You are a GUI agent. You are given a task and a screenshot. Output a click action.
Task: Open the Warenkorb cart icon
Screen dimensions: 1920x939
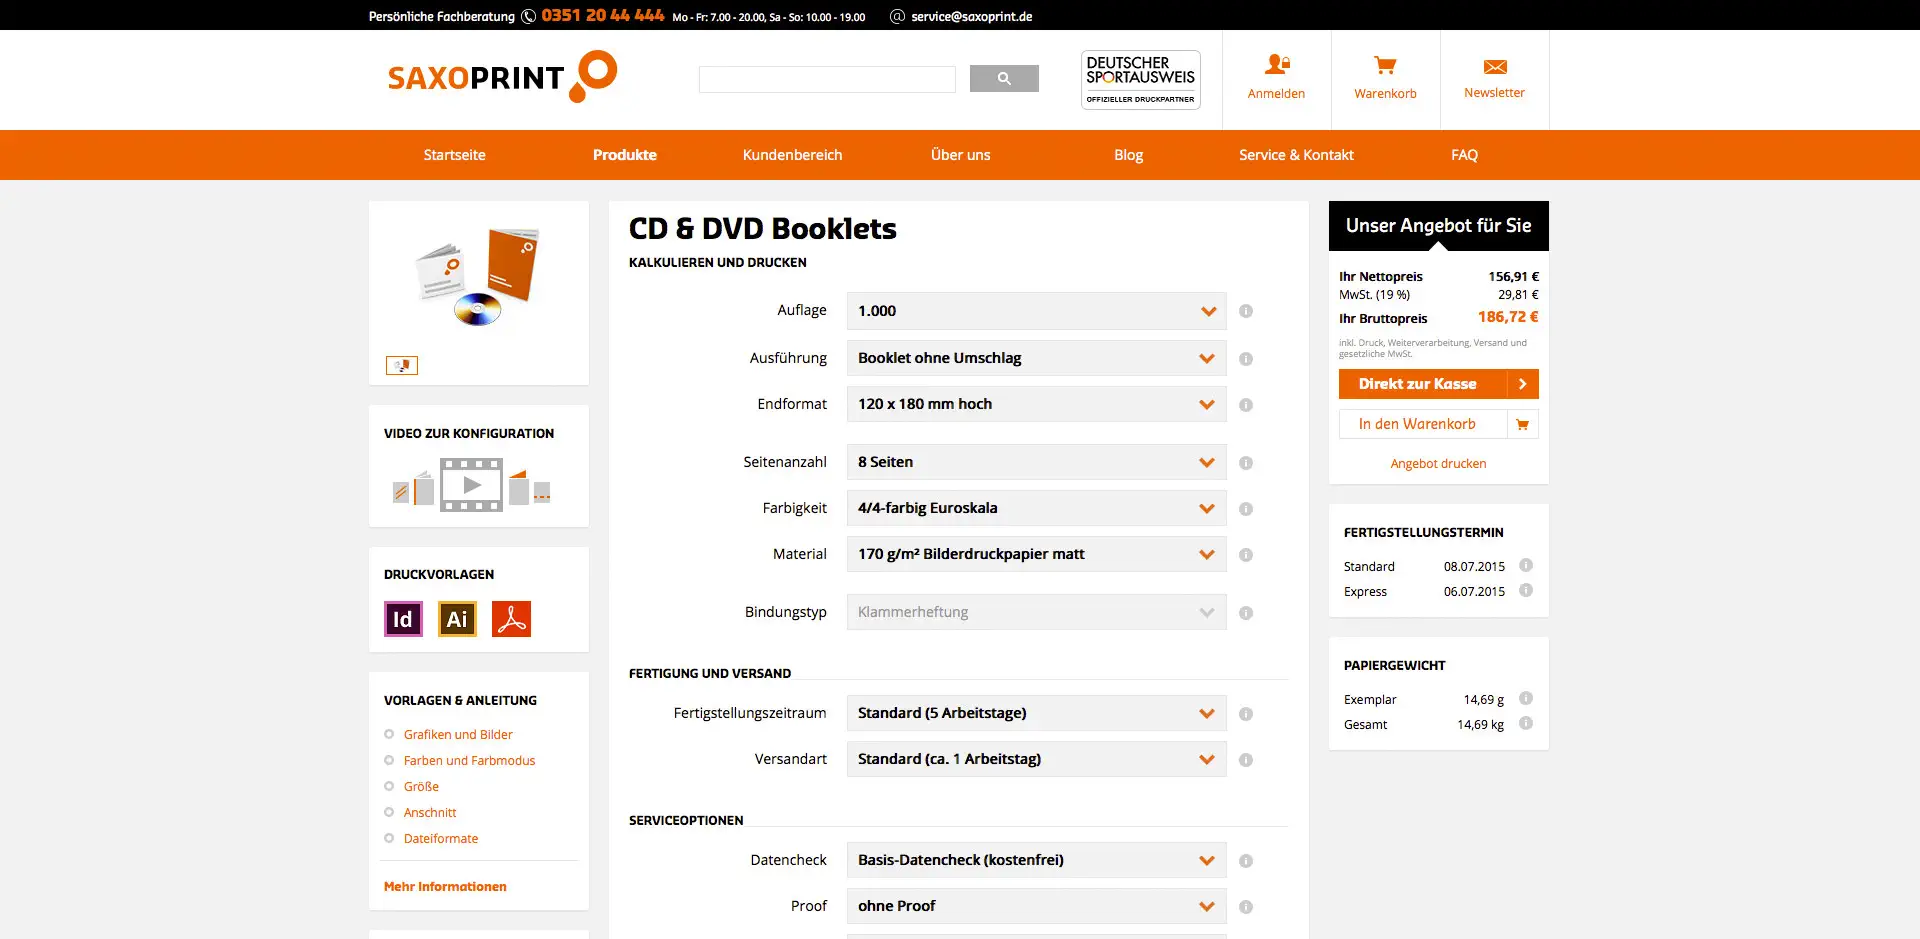click(1385, 66)
